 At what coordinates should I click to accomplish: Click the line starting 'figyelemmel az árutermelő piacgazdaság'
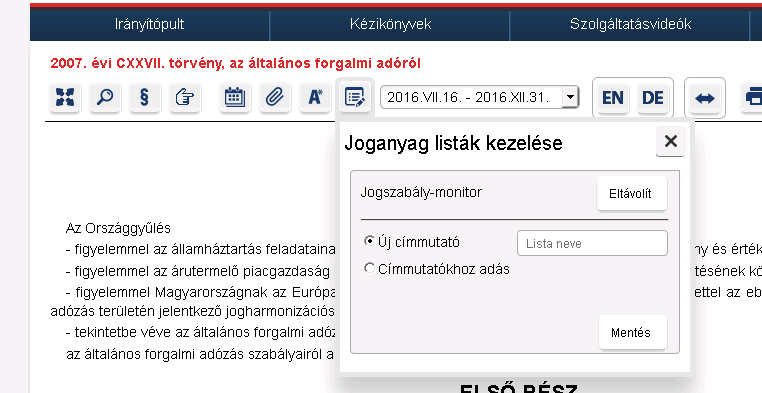tap(198, 271)
